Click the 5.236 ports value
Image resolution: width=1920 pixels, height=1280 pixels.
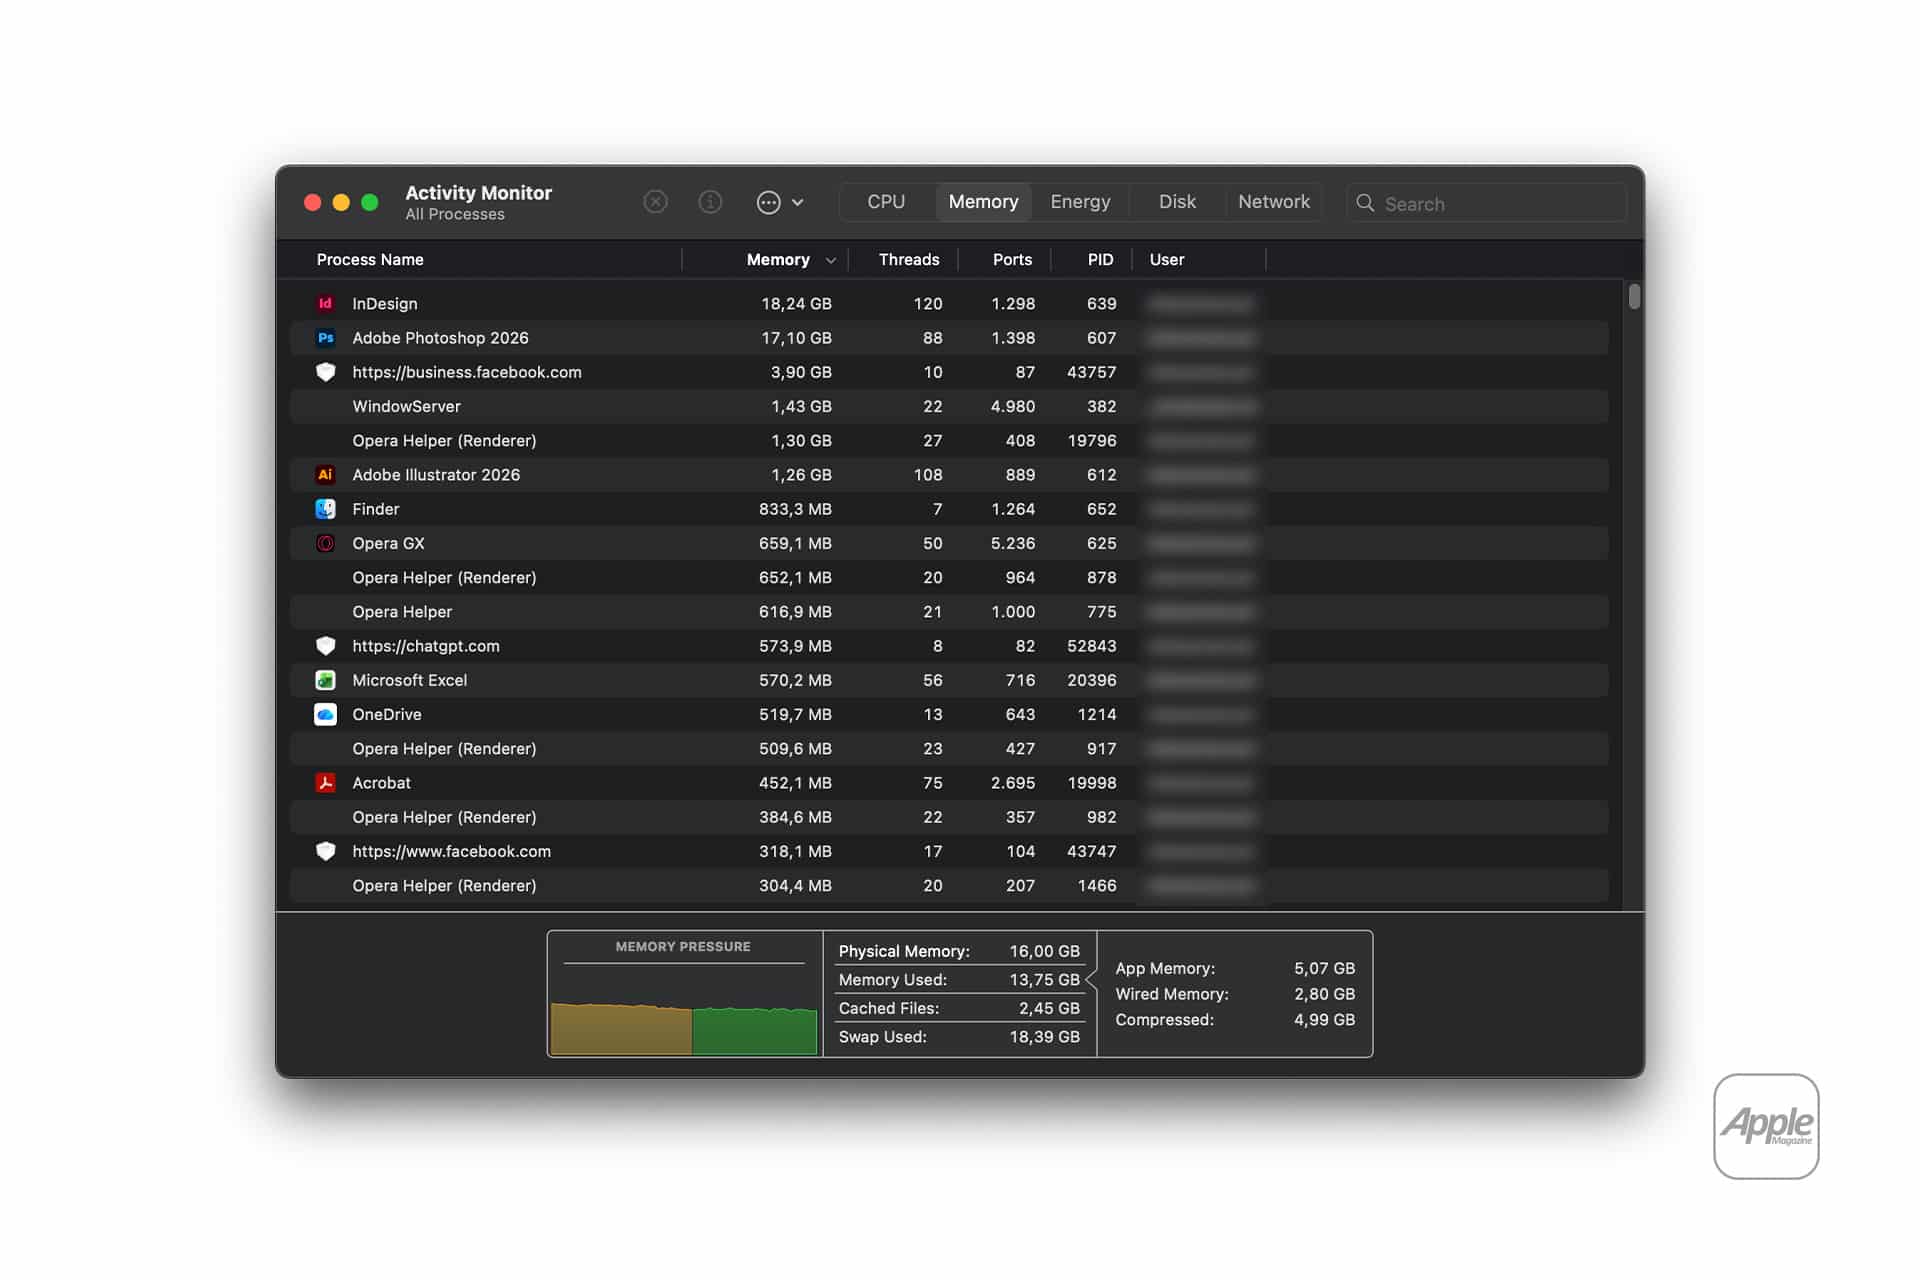pos(1013,543)
